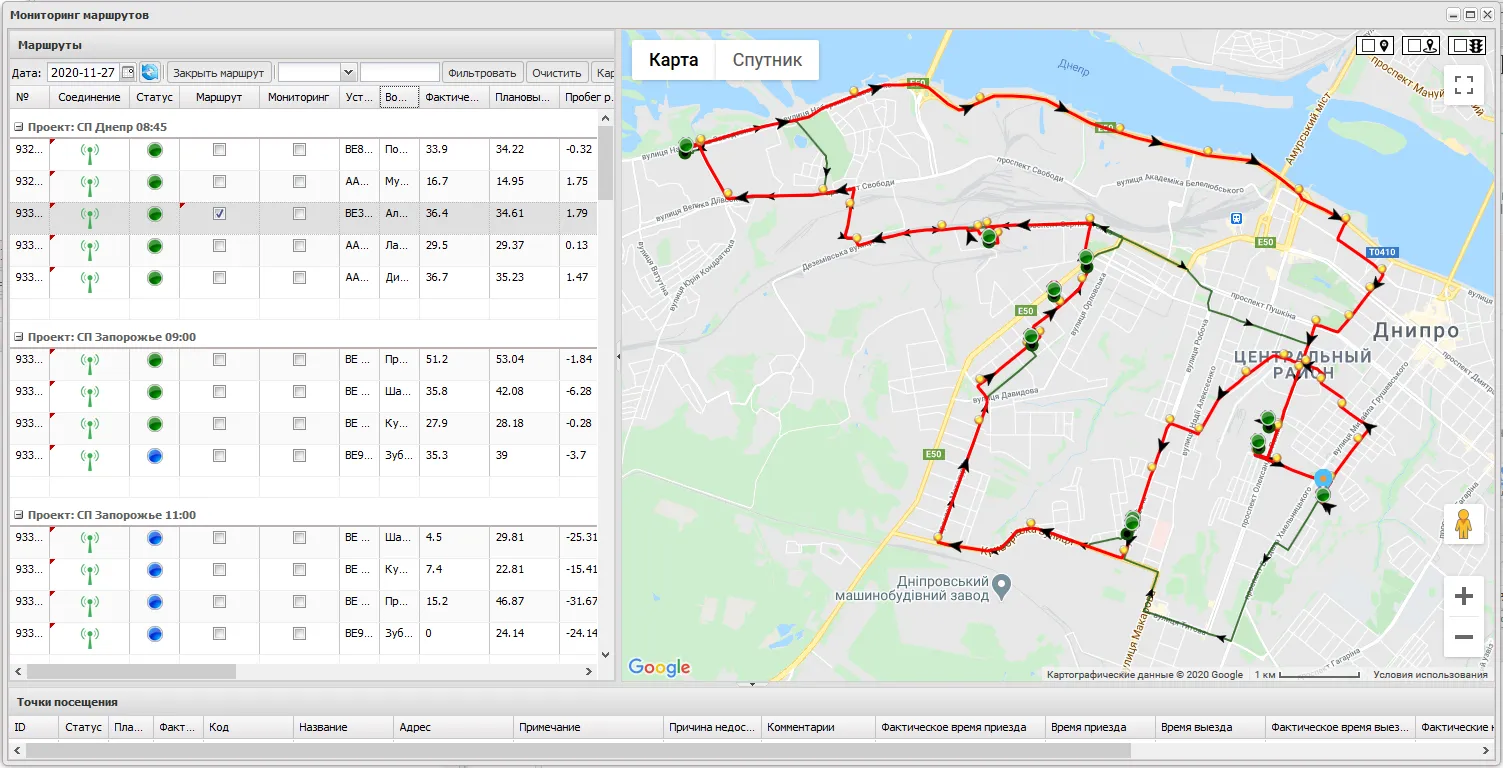Viewport: 1503px width, 768px height.
Task: Click the Фильтровать button
Action: coord(483,72)
